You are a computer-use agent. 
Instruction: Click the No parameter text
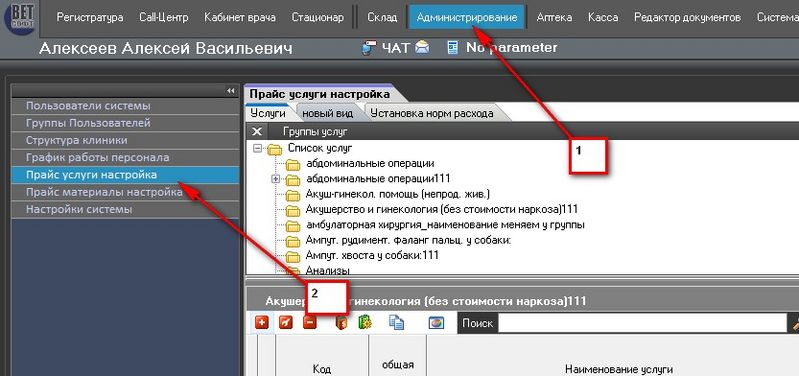point(512,48)
